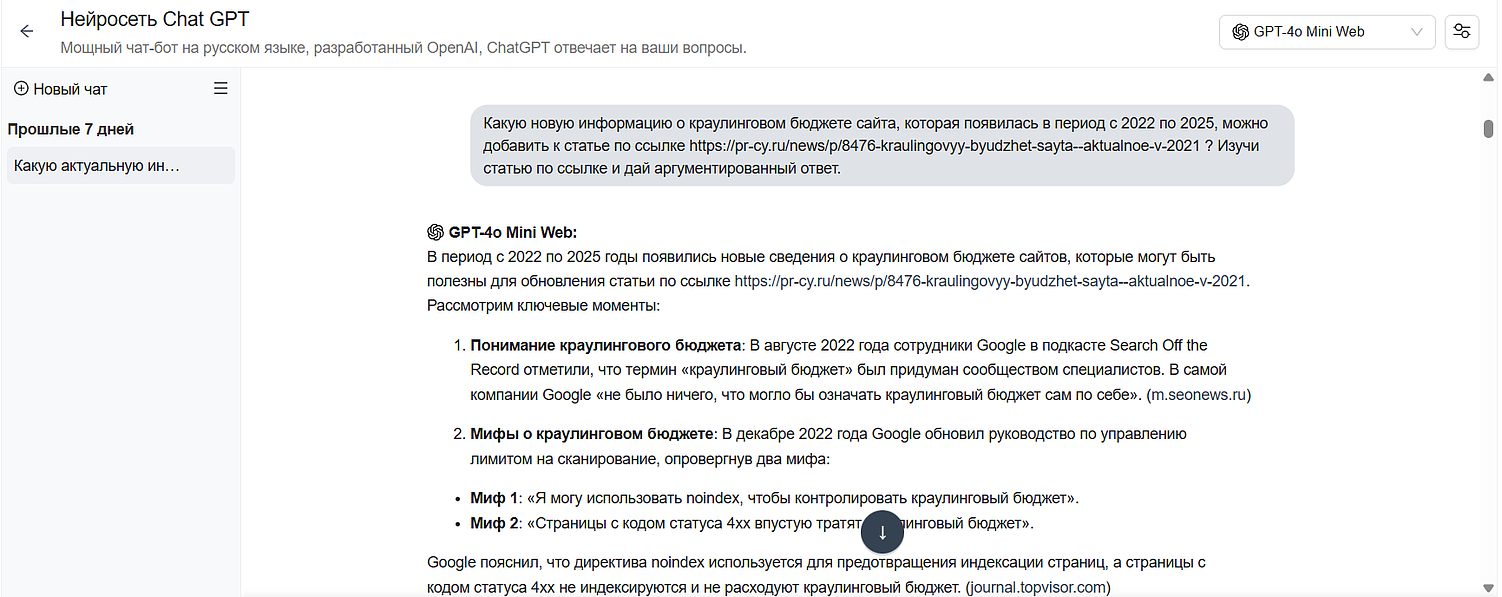Click the 'Нейросеть Chat GPT' page title
The image size is (1502, 597).
155,19
